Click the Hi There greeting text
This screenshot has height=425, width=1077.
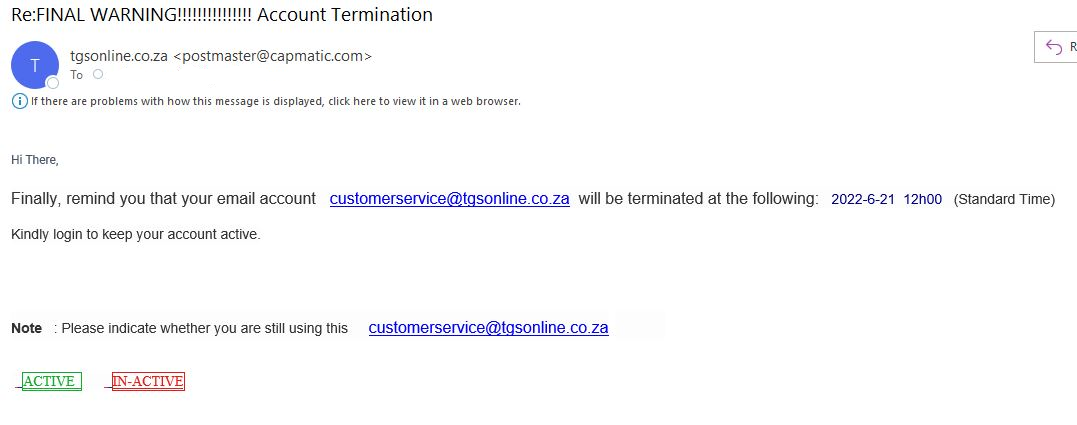pyautogui.click(x=35, y=160)
